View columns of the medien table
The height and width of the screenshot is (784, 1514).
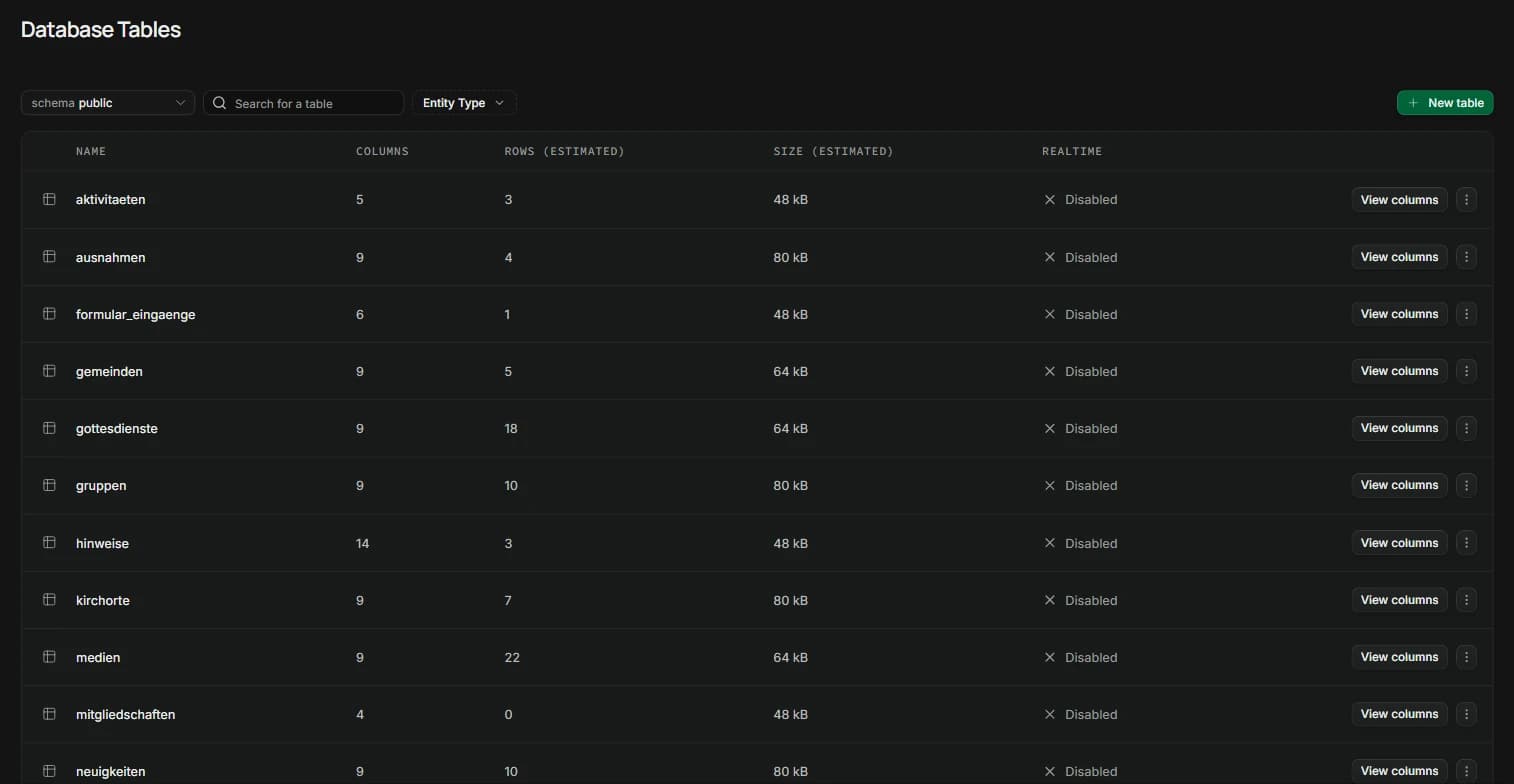1399,657
